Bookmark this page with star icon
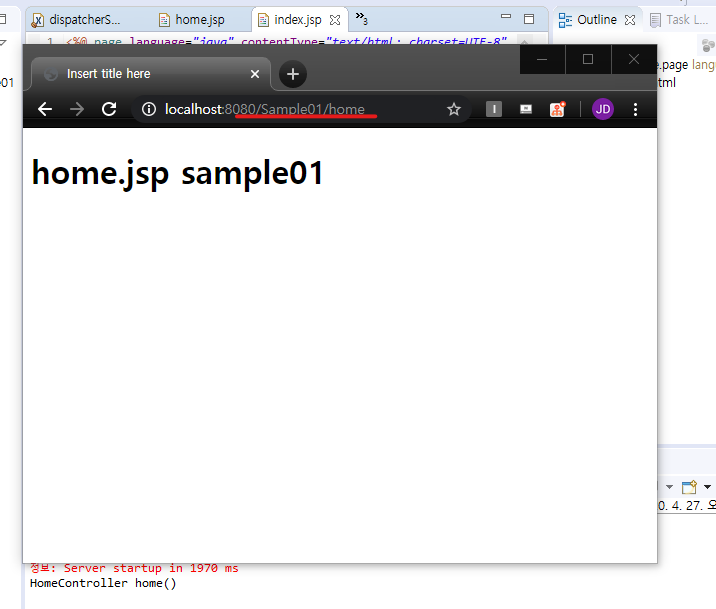716x609 pixels. [x=453, y=109]
